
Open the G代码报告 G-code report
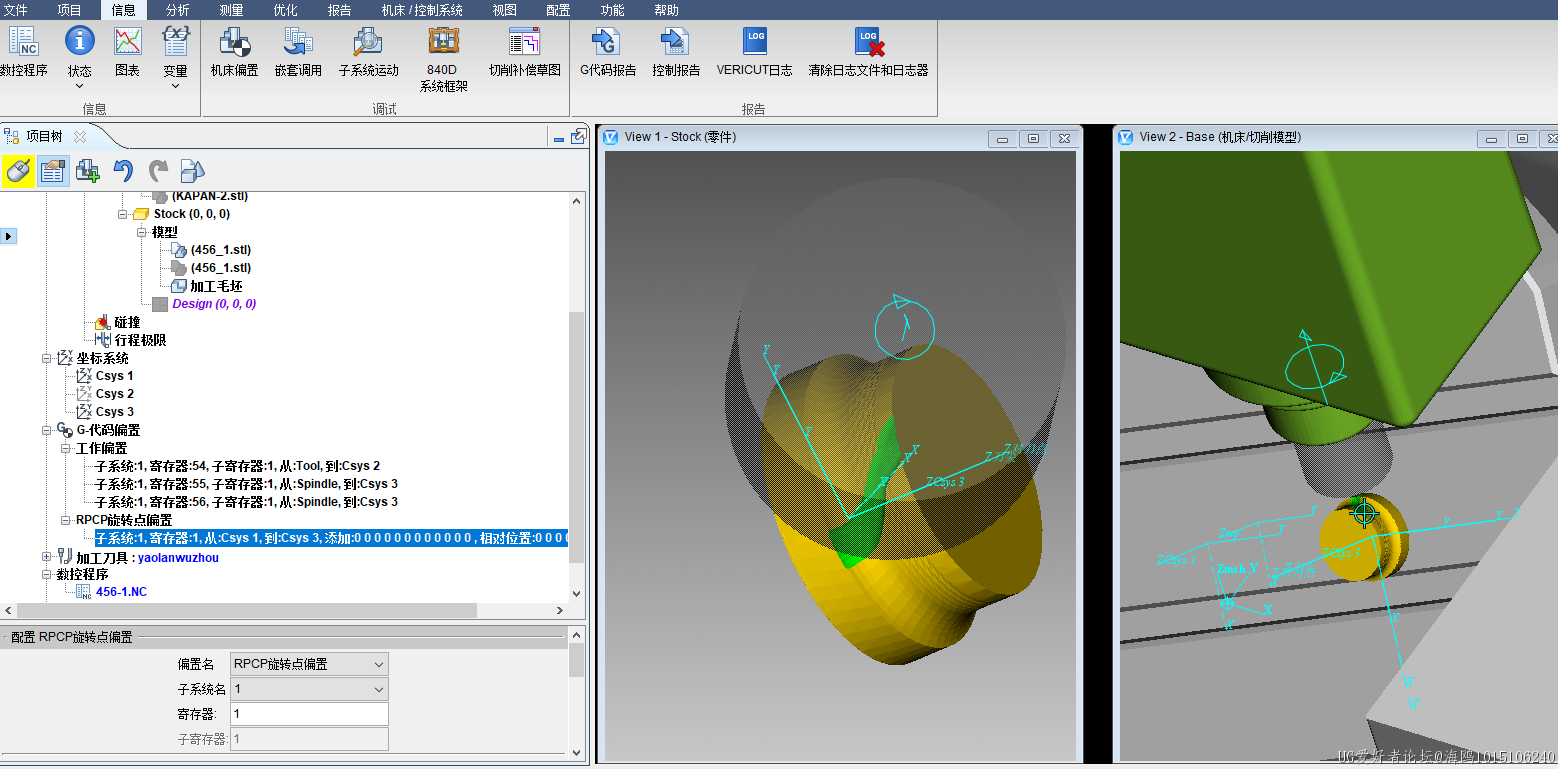click(x=608, y=52)
